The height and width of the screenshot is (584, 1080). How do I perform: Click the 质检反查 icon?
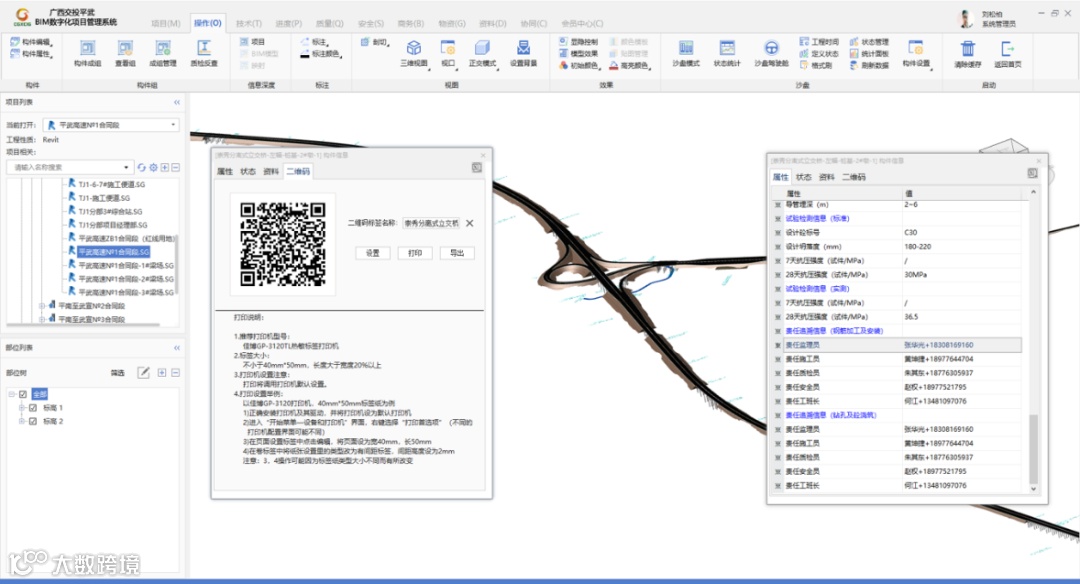(204, 53)
